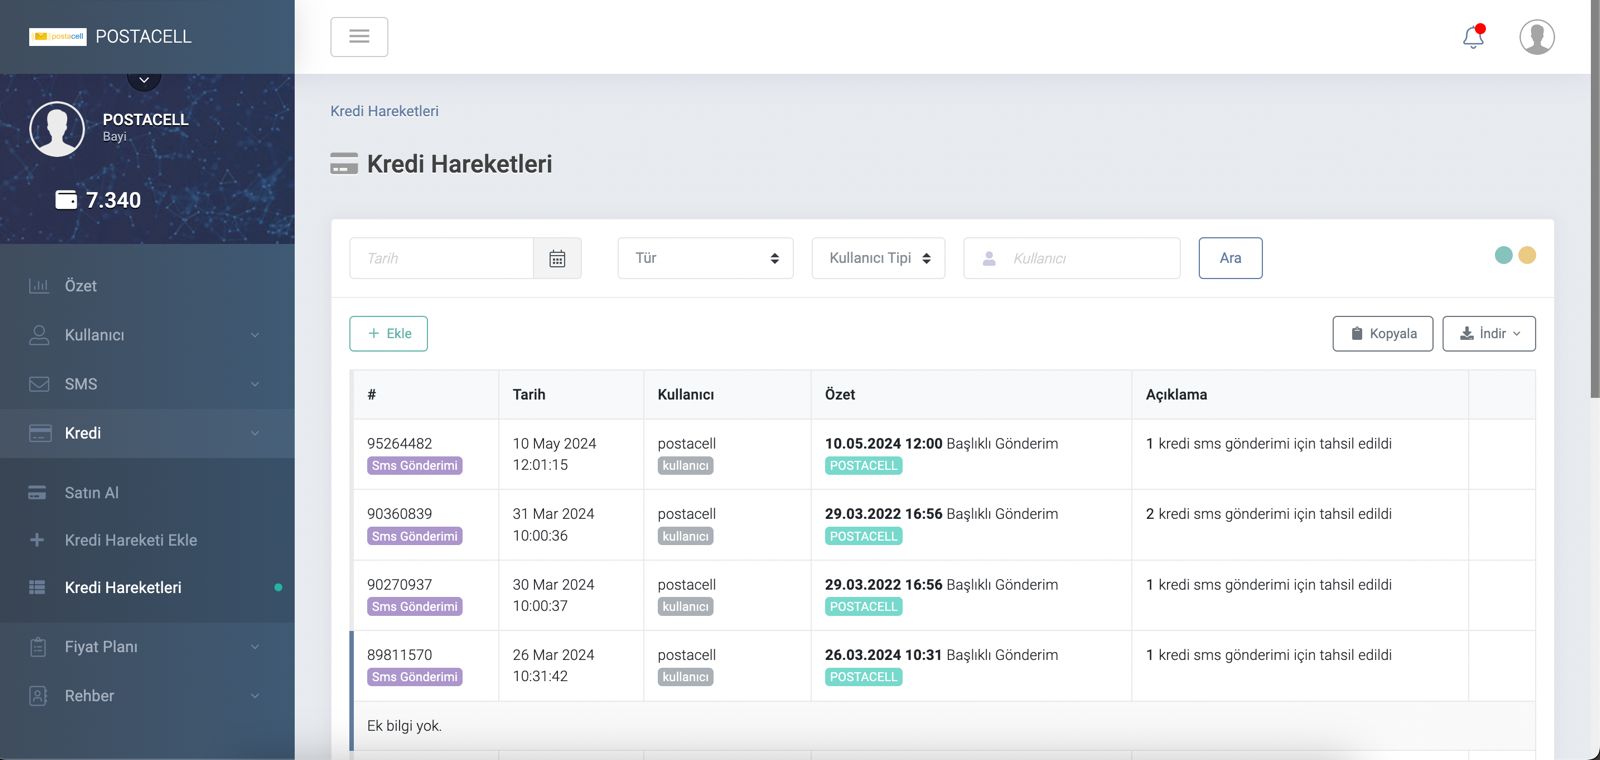Click the Kullanıcı search input field
Image resolution: width=1600 pixels, height=760 pixels.
(x=1072, y=258)
